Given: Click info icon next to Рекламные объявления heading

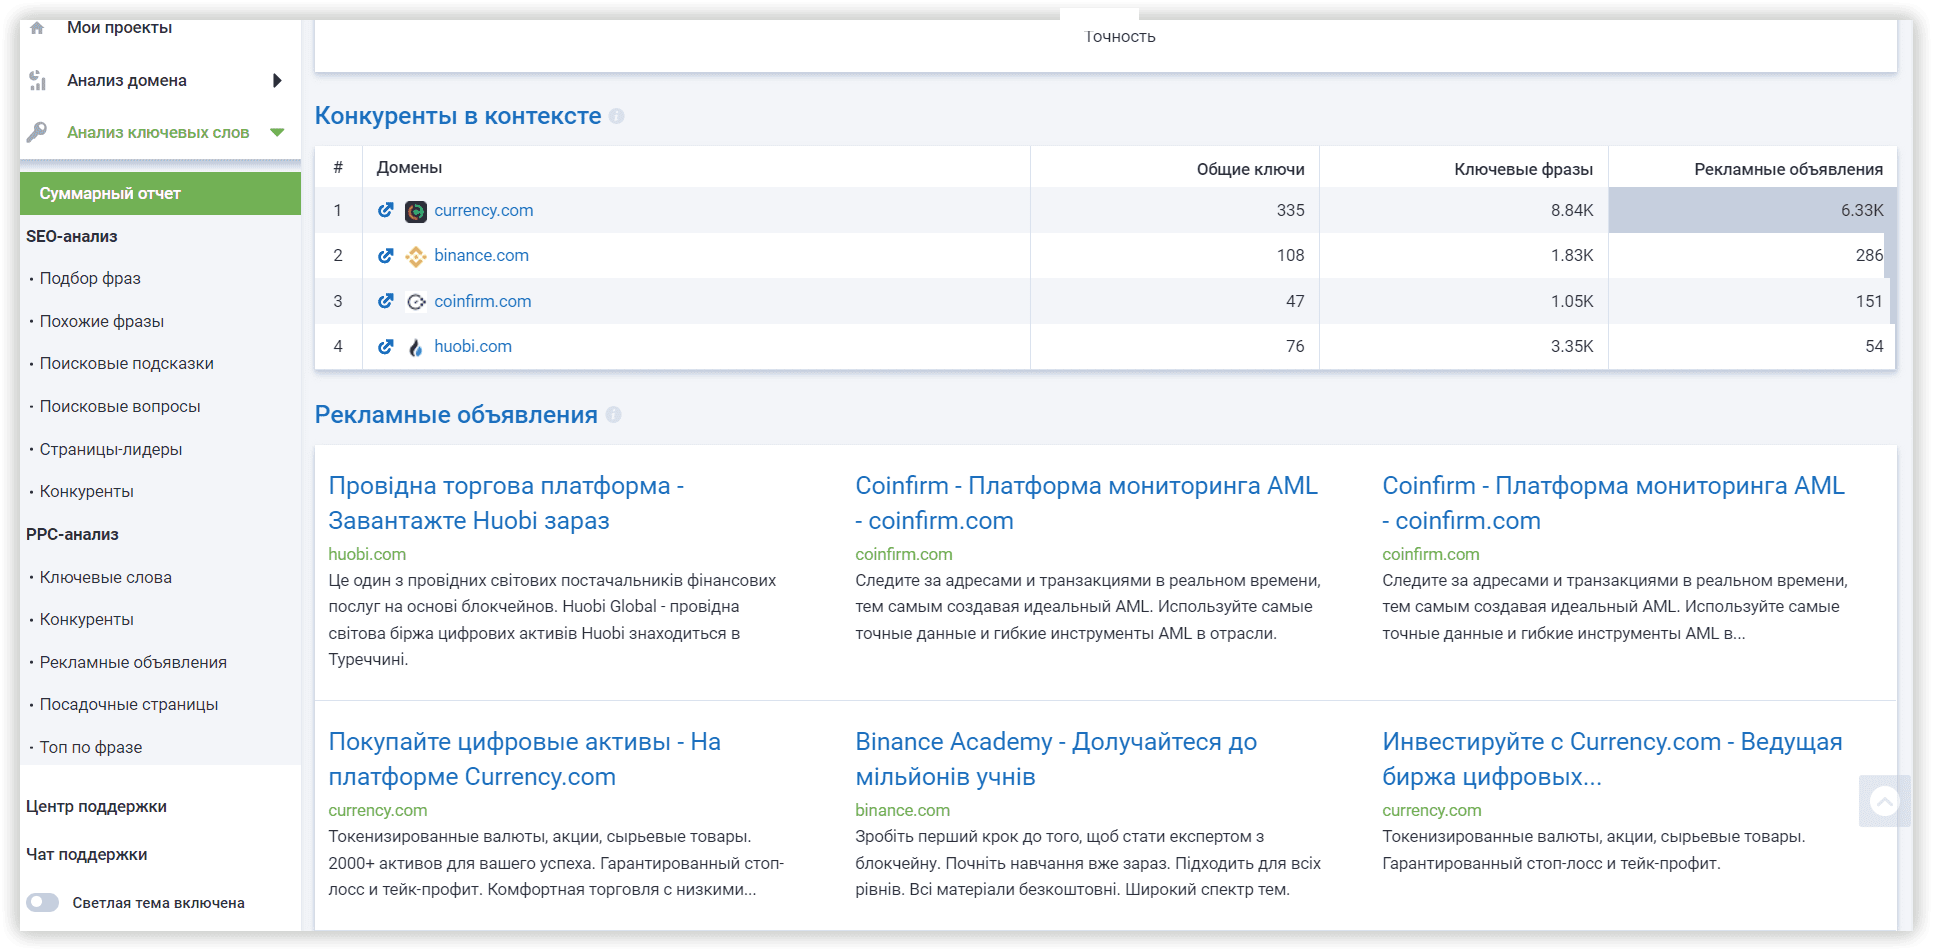Looking at the screenshot, I should click(x=614, y=414).
